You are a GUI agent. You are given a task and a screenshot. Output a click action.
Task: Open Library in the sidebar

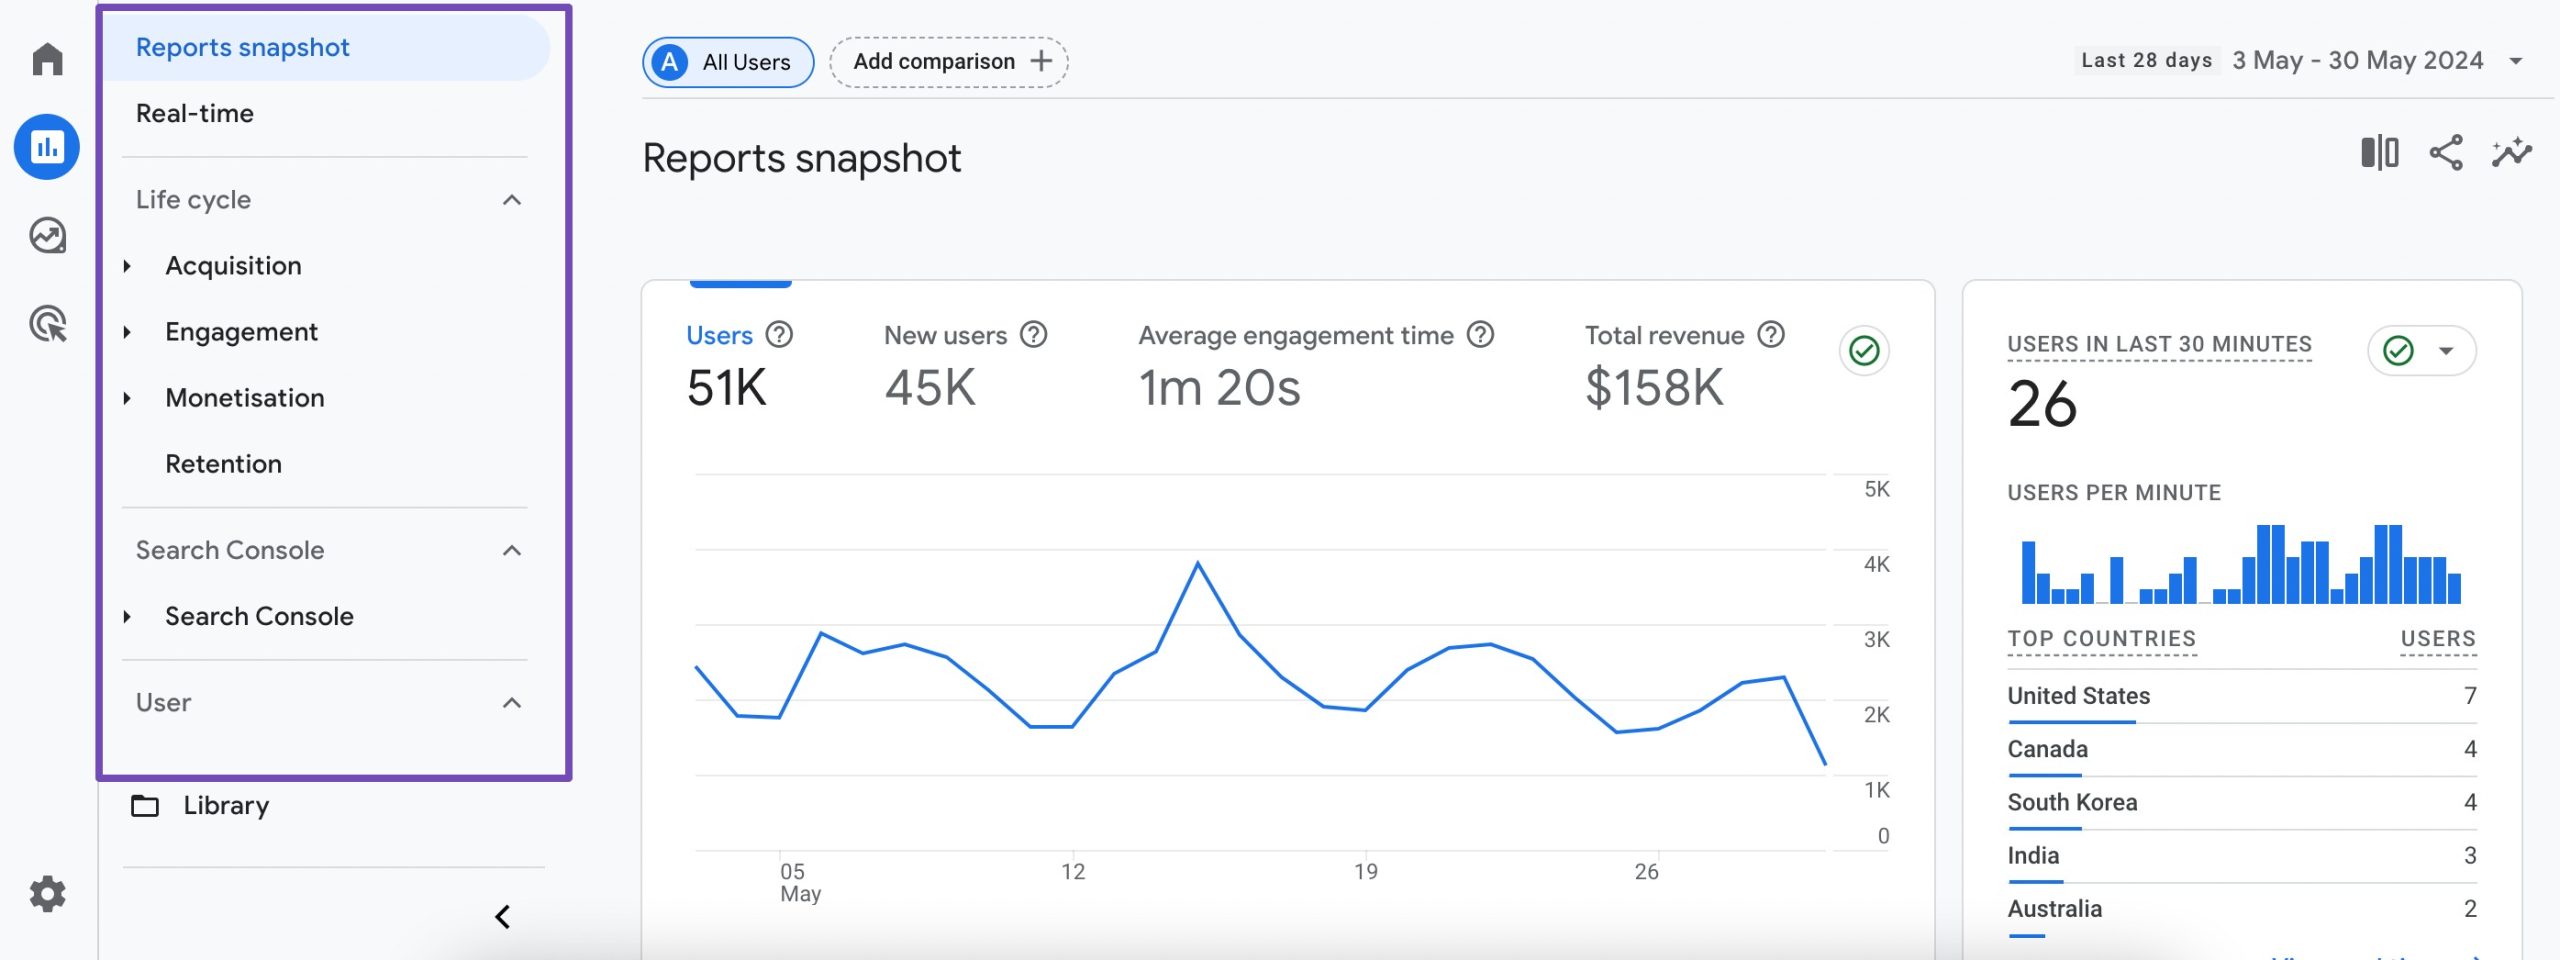226,805
